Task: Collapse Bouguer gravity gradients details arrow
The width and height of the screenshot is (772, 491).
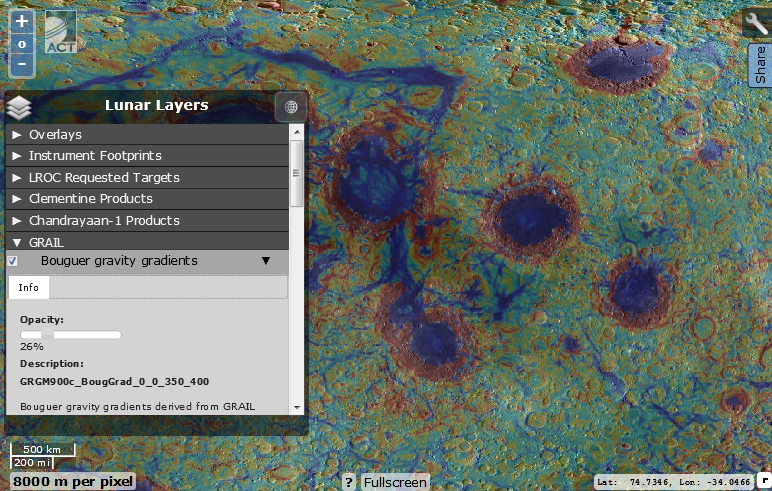Action: [266, 261]
